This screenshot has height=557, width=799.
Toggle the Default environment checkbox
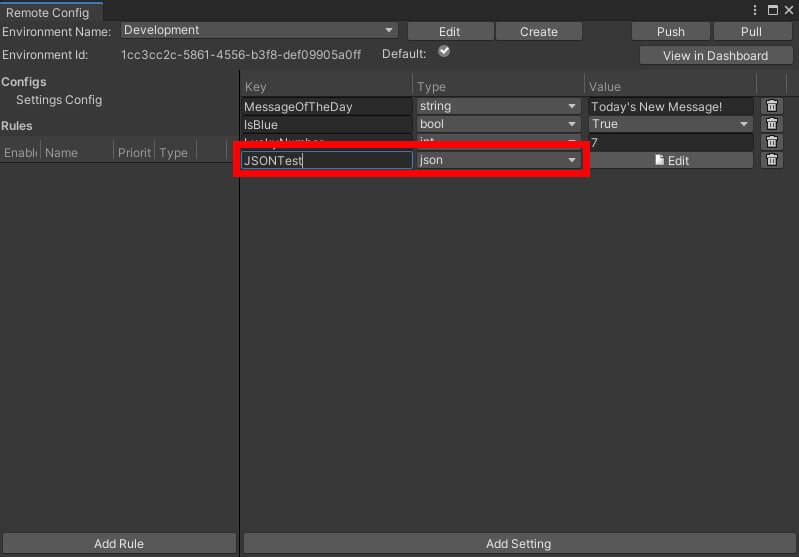(444, 52)
